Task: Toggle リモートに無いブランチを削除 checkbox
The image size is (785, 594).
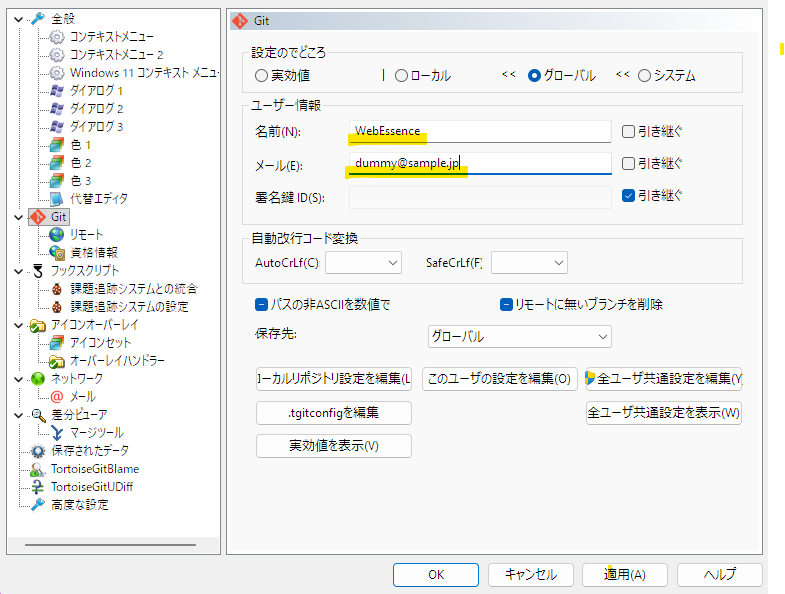Action: pyautogui.click(x=507, y=305)
